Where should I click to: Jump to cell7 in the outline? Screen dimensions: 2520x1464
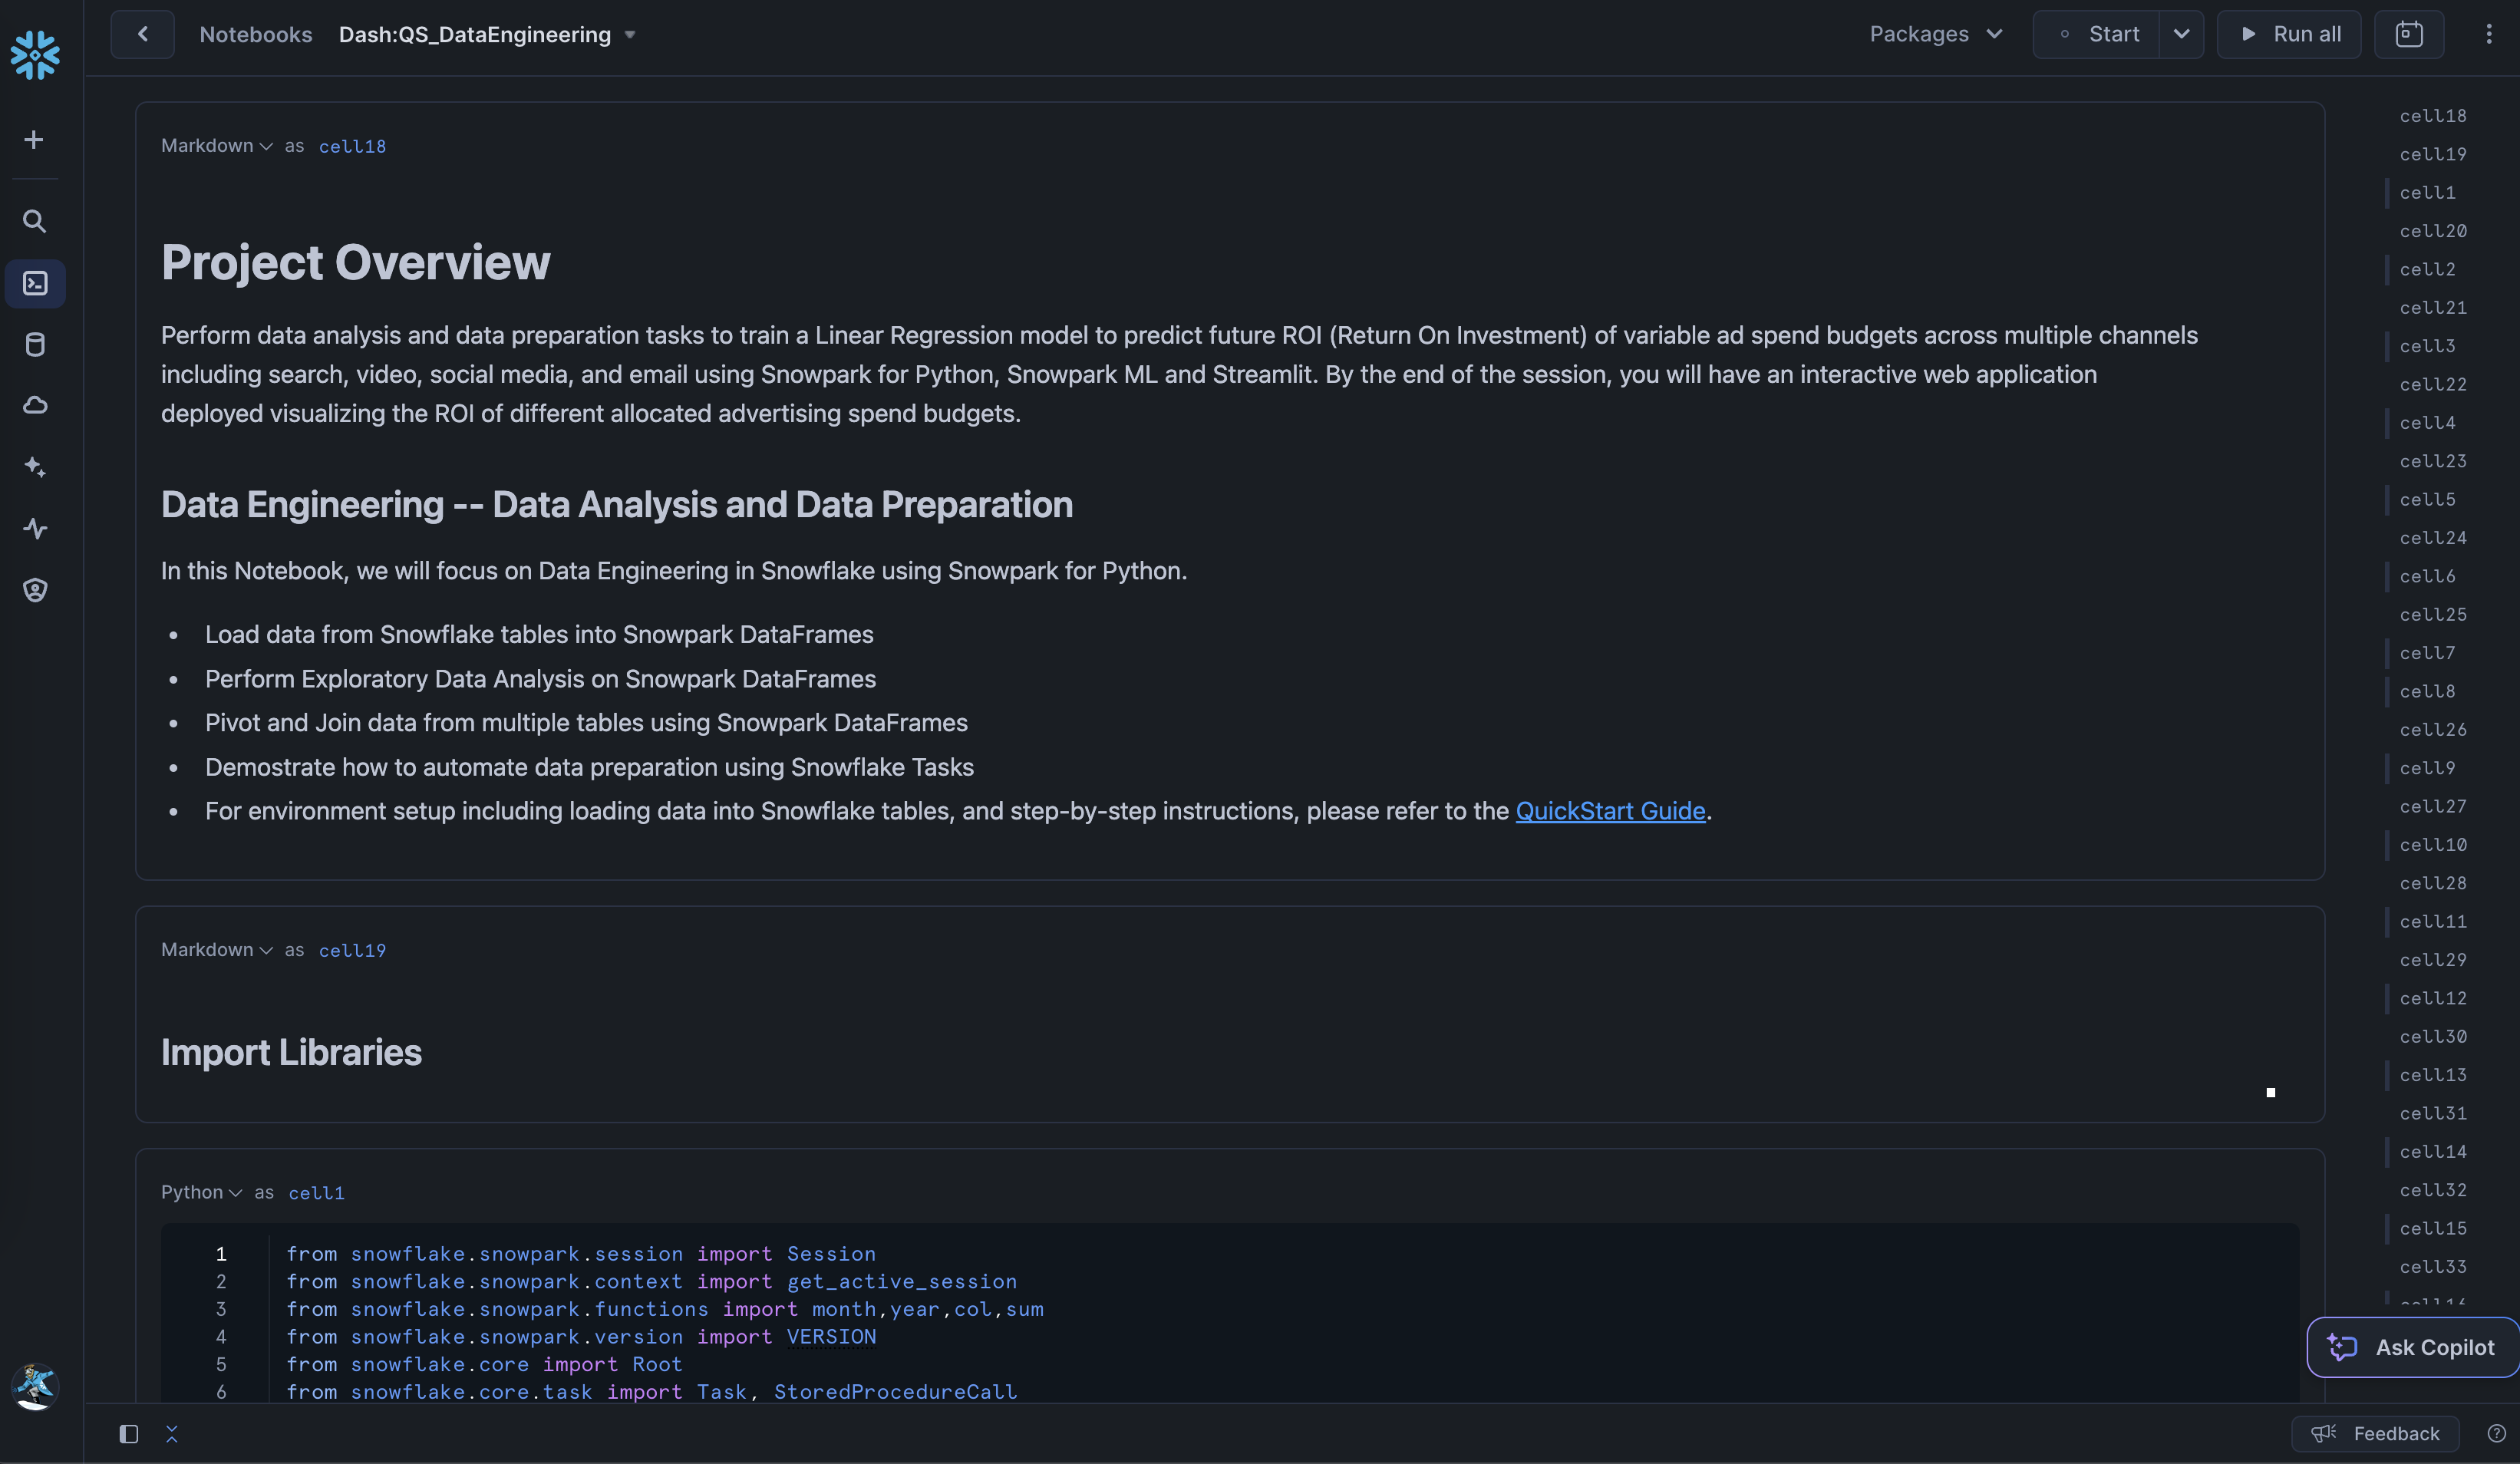[2427, 653]
